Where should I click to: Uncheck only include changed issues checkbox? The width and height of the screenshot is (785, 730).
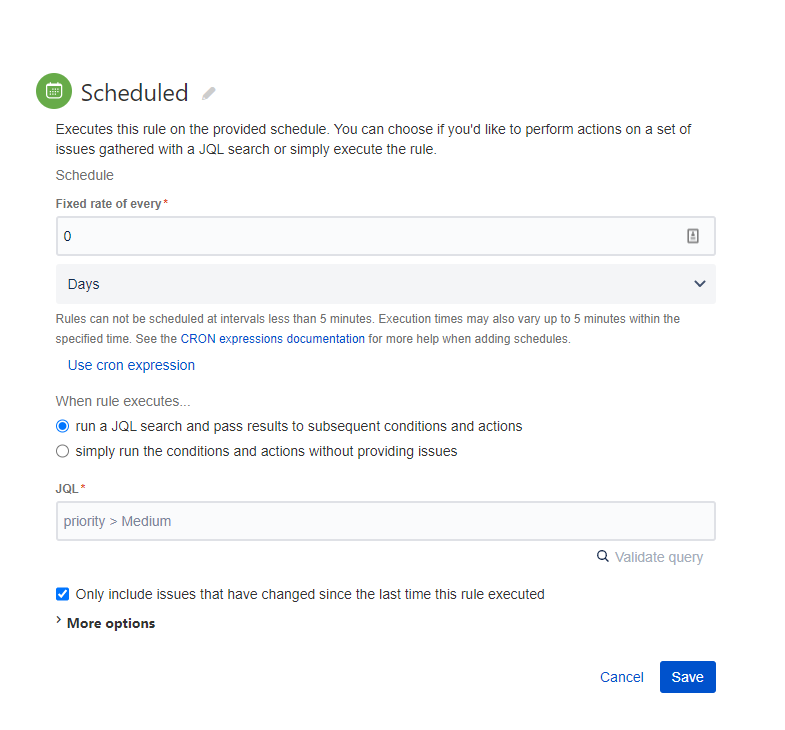coord(63,594)
